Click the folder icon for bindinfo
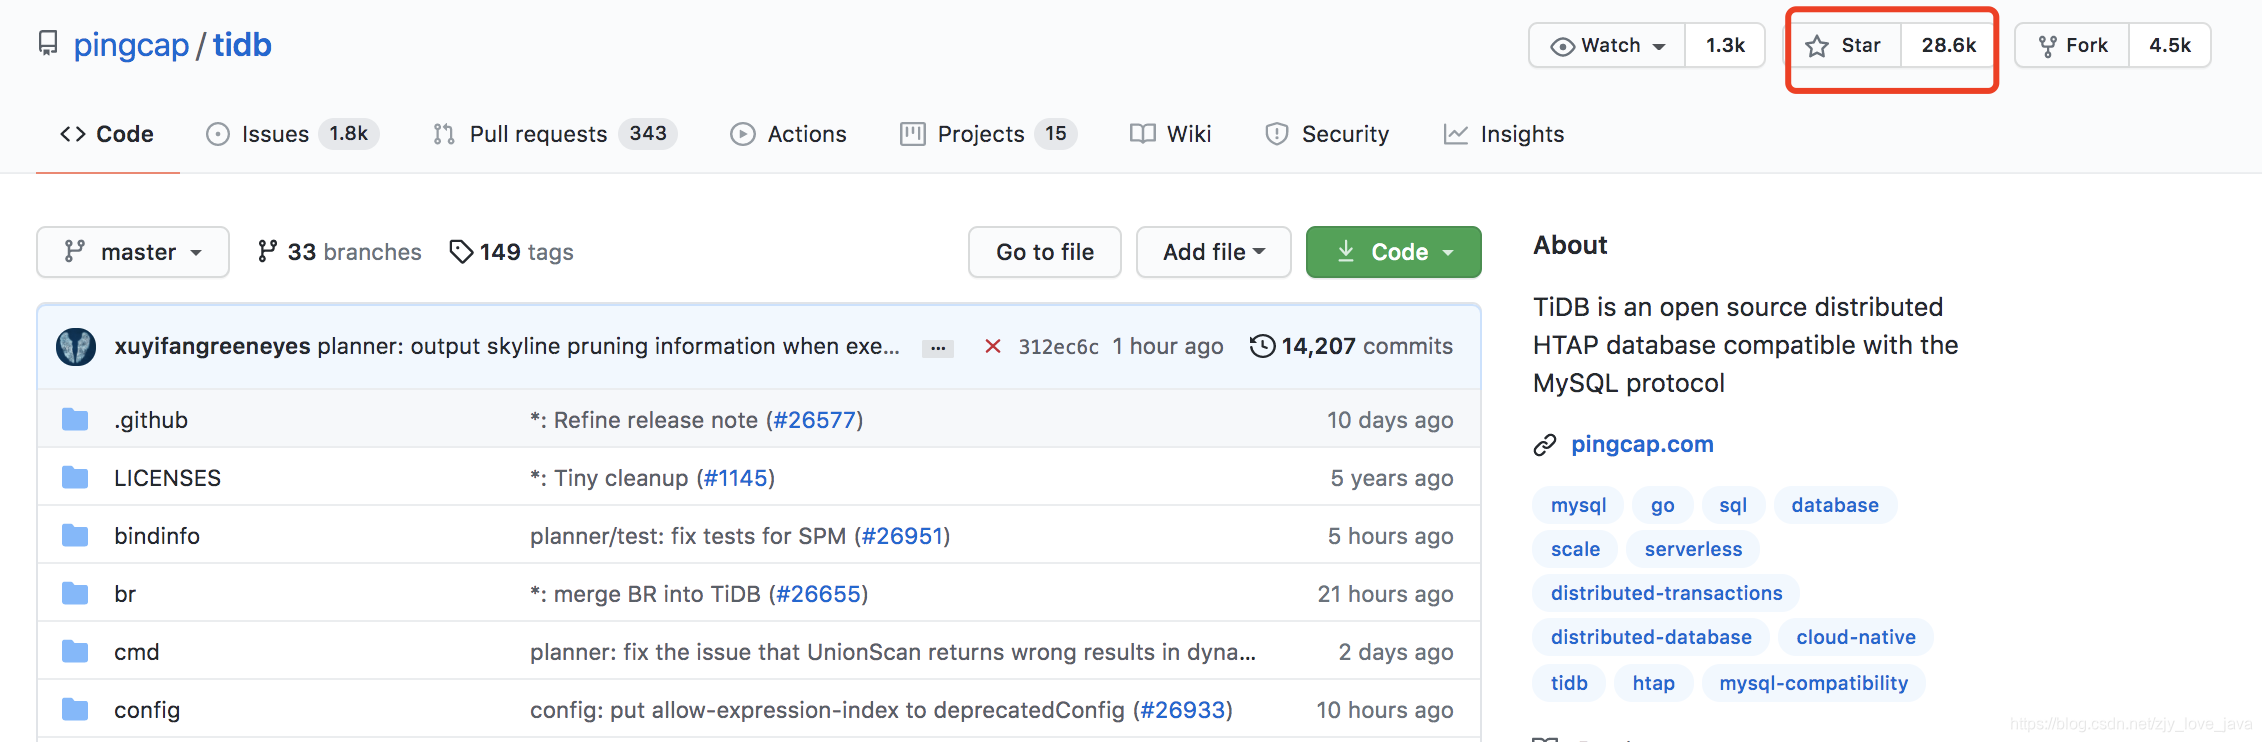This screenshot has height=742, width=2262. point(75,536)
